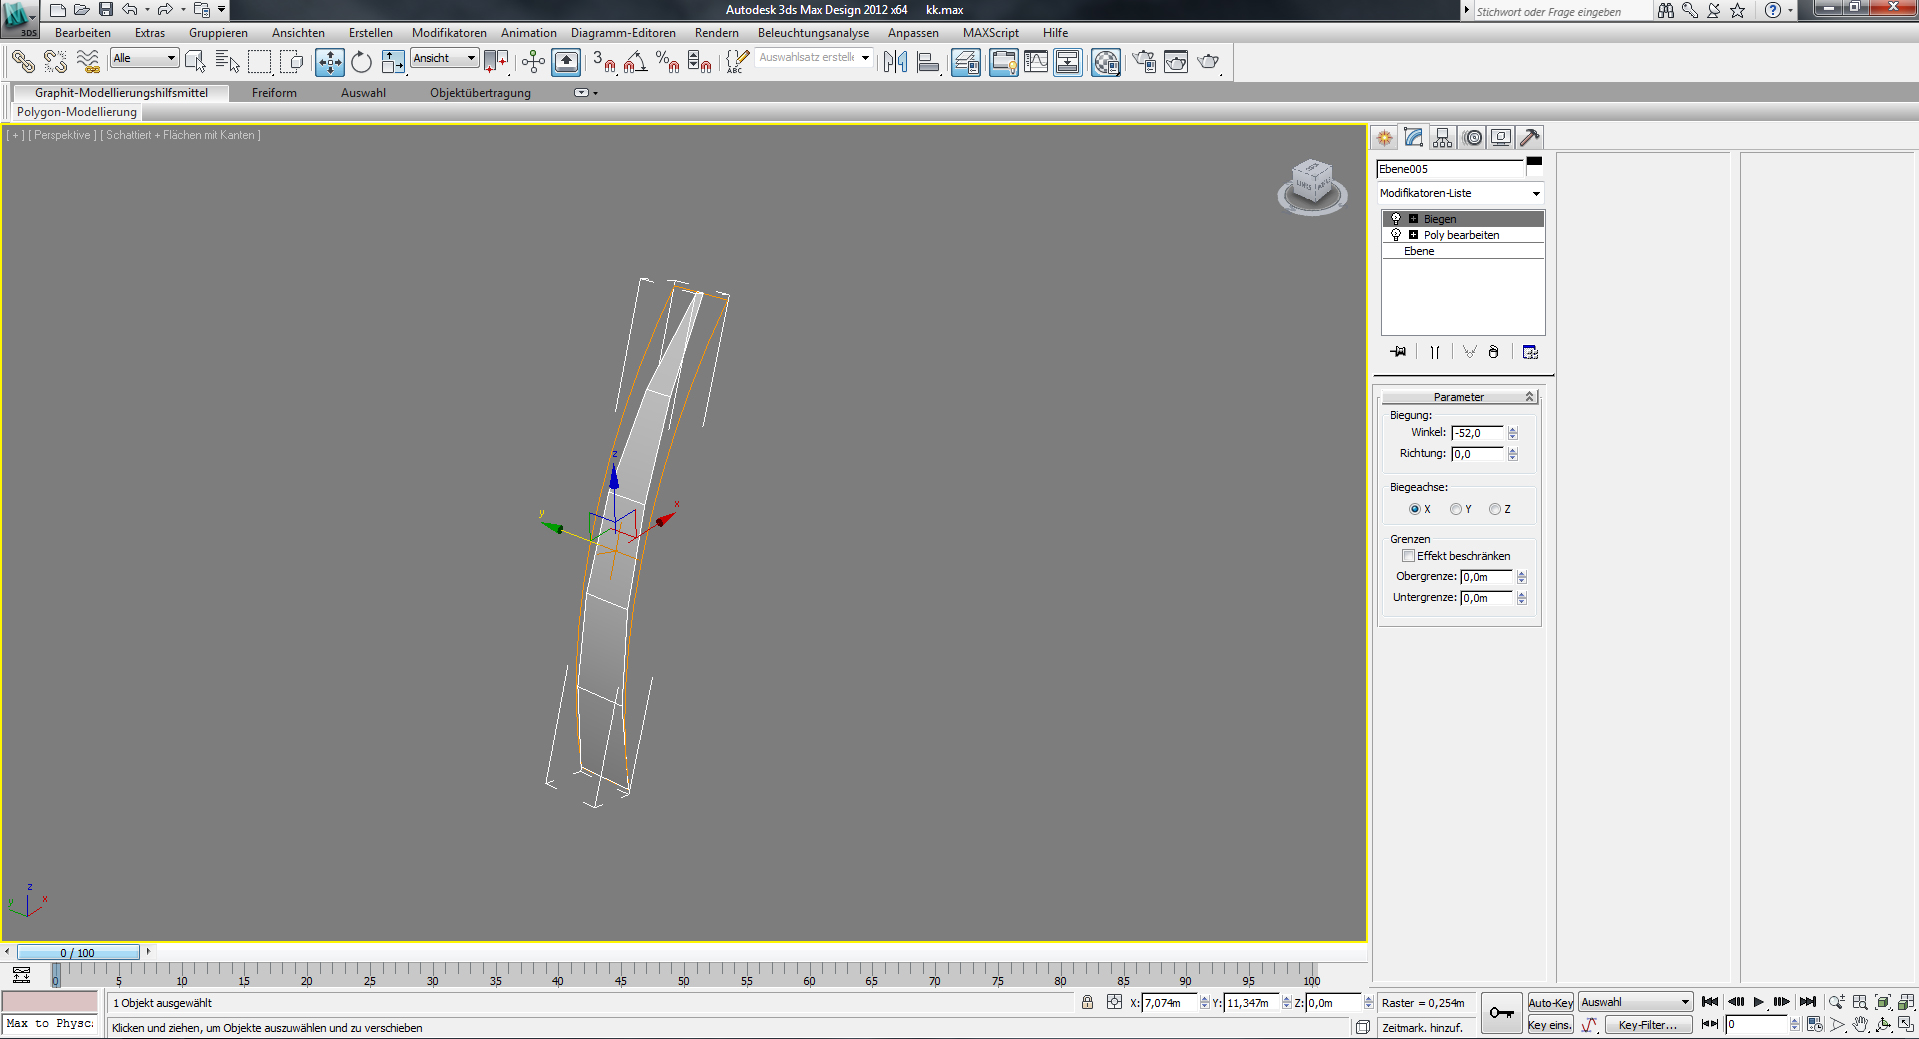The height and width of the screenshot is (1039, 1919).
Task: Toggle Percent Snap icon
Action: (x=667, y=62)
